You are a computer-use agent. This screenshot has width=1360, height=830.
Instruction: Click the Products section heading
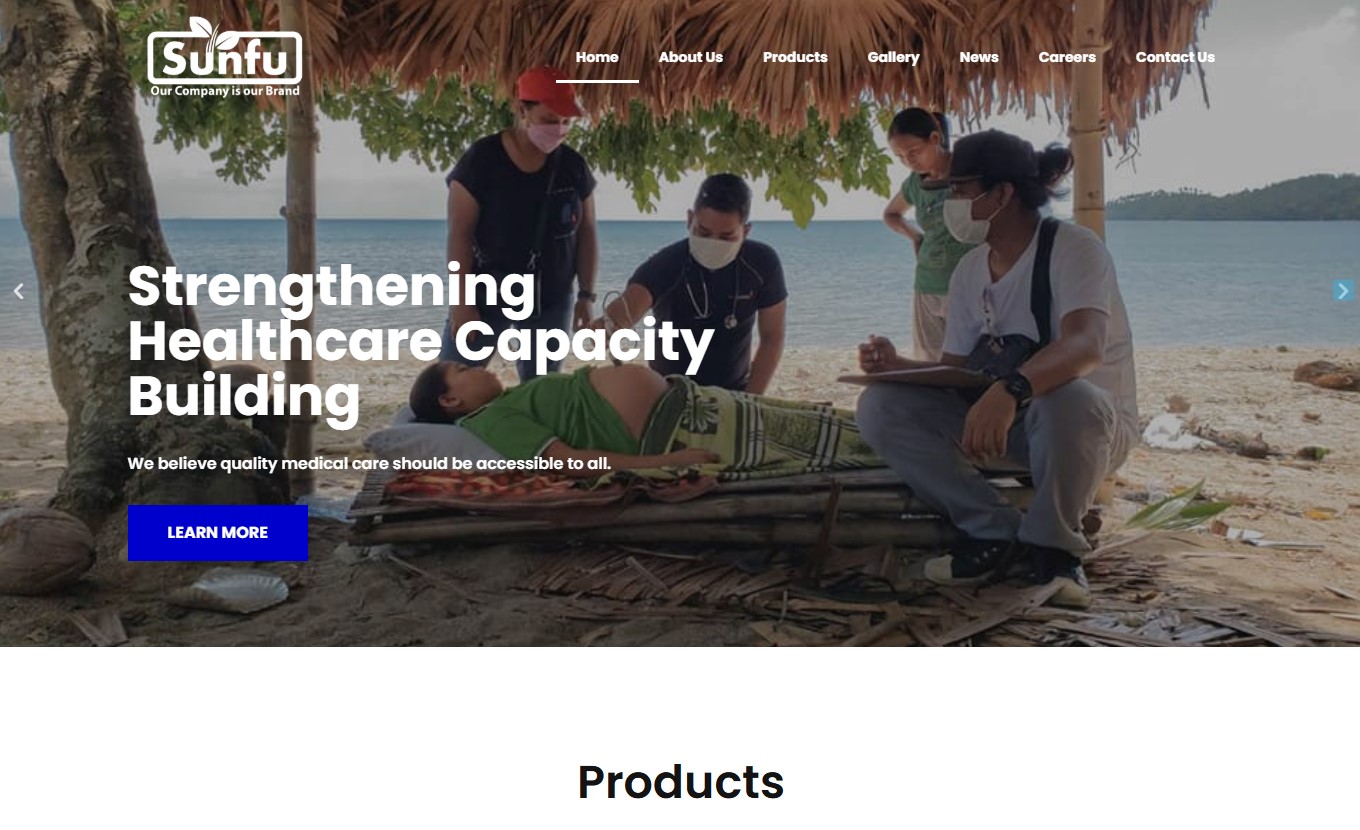[x=680, y=782]
